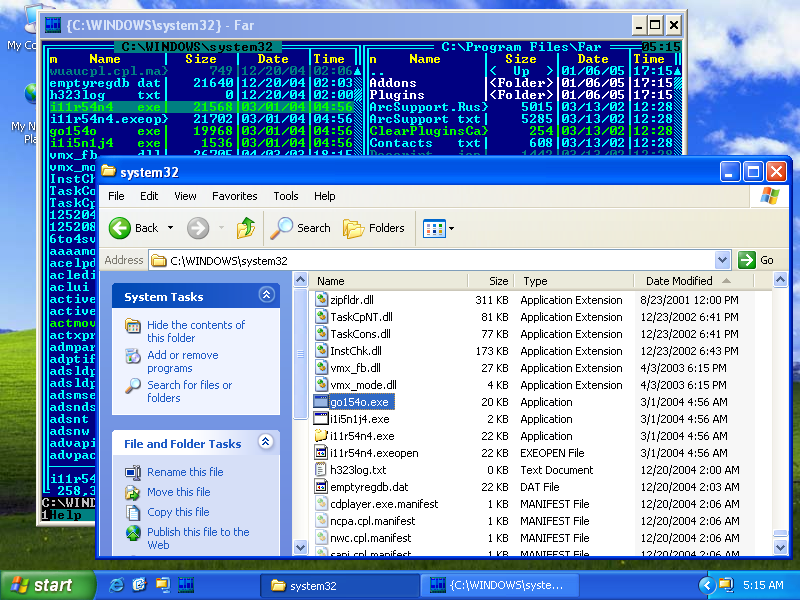
Task: Collapse the File and Folder Tasks panel
Action: point(265,442)
